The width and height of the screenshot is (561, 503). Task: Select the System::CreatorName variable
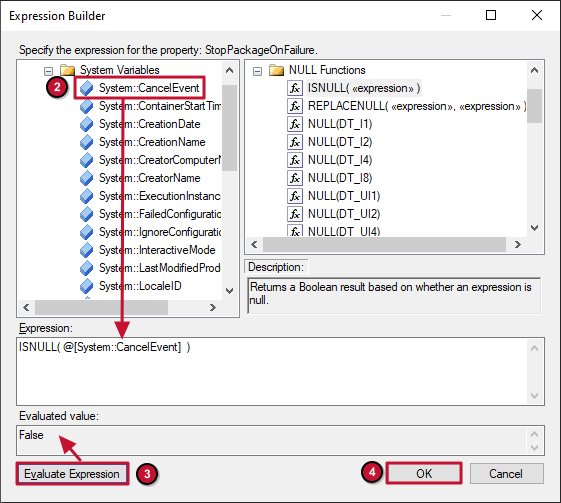click(x=150, y=178)
